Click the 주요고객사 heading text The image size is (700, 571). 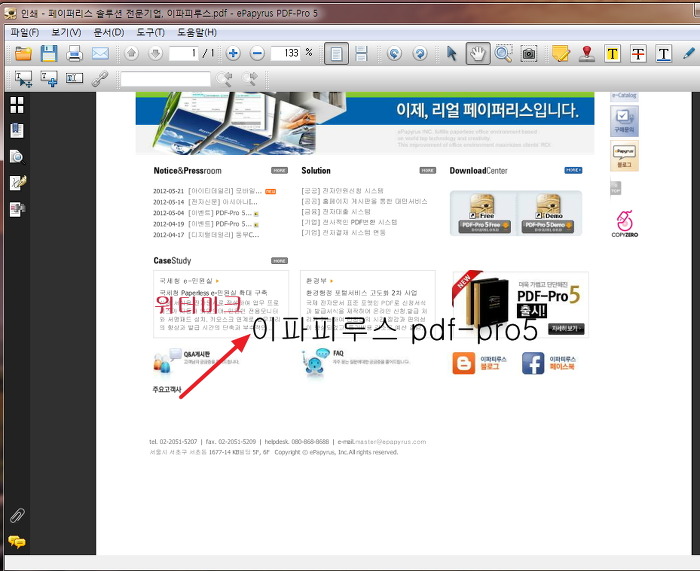(167, 390)
